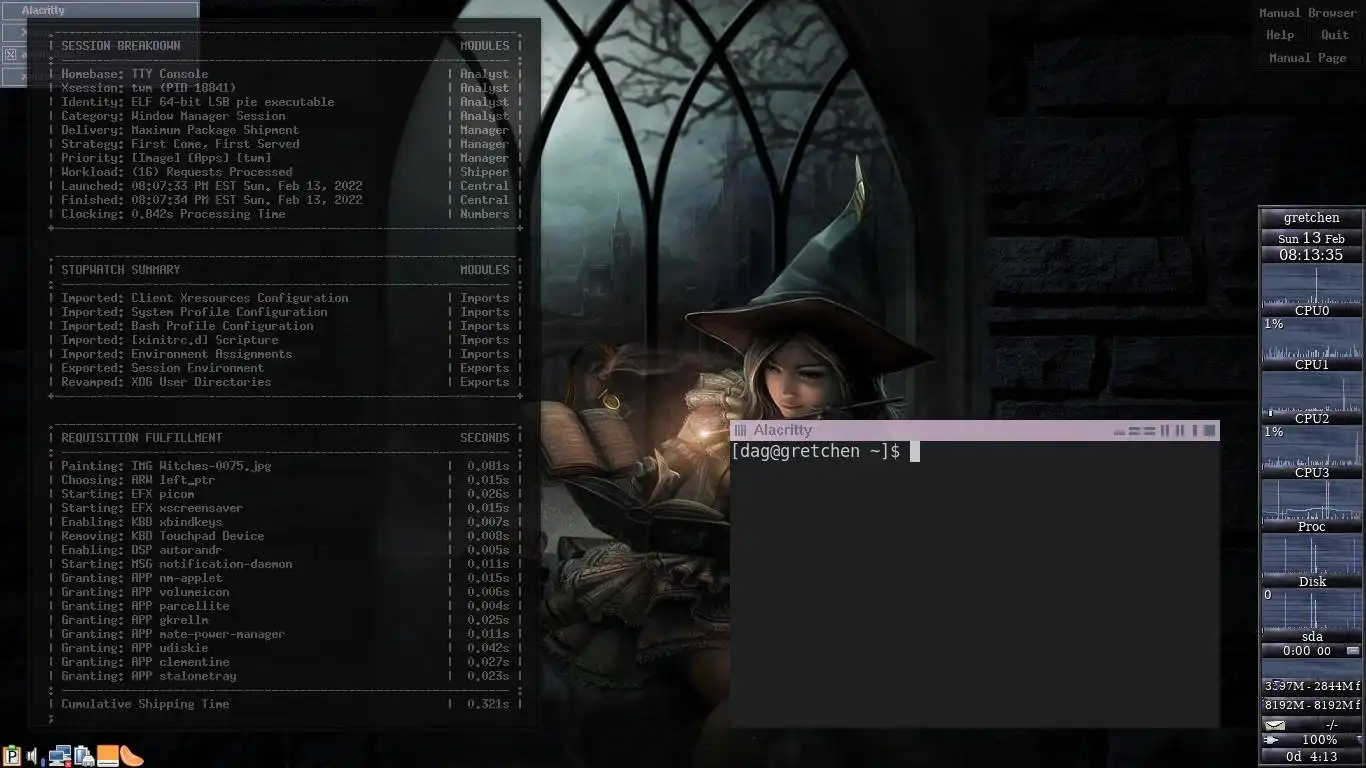Click the 08:13:35 clock in GKrellM

pos(1311,255)
